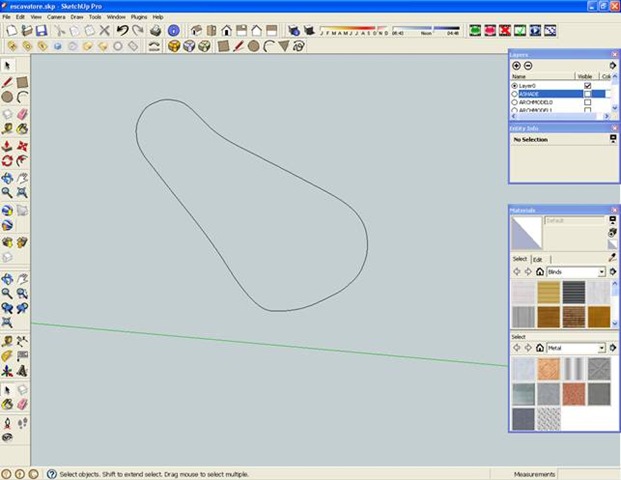Select the Iso view icon

pos(198,31)
